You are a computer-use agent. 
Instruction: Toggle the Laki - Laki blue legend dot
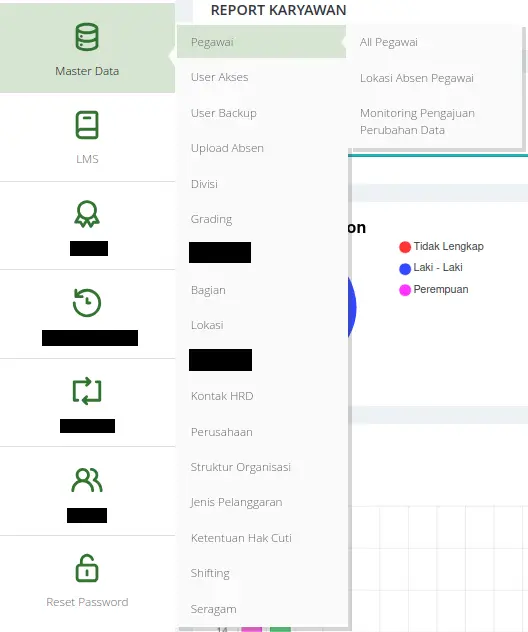[405, 268]
